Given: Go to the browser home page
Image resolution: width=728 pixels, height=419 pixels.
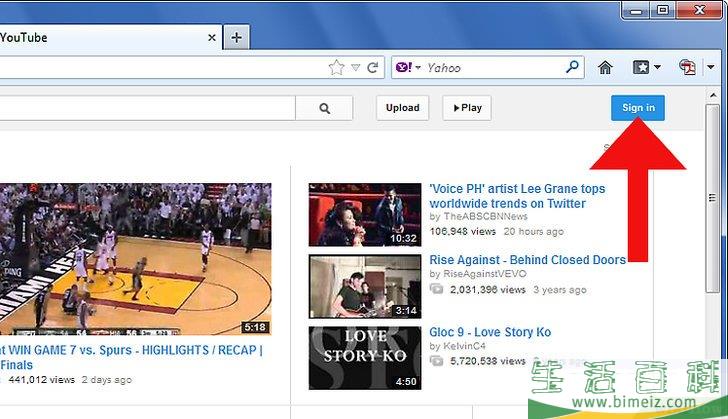Looking at the screenshot, I should point(604,68).
